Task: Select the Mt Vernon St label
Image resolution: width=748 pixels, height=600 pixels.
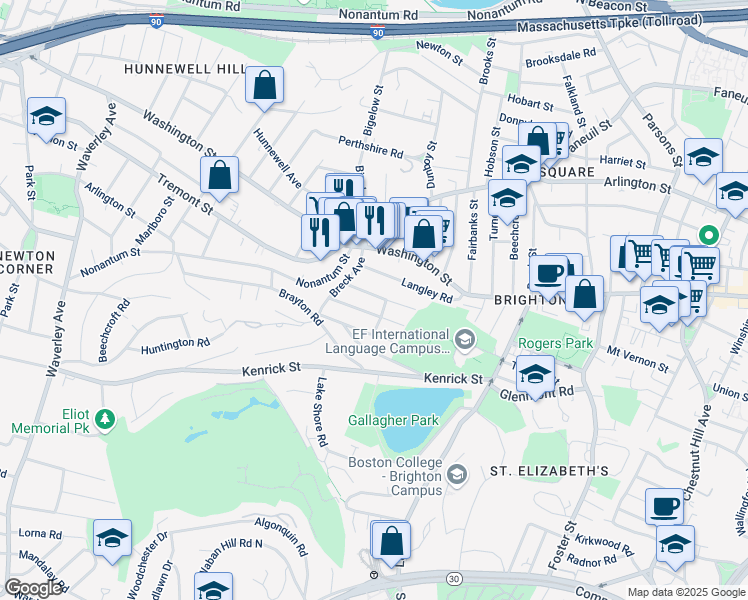Action: click(x=638, y=359)
